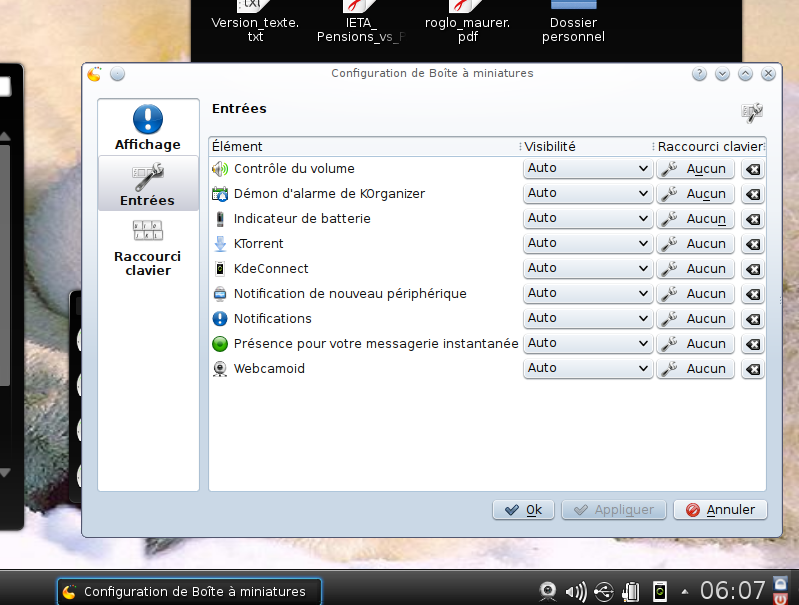Viewport: 799px width, 605px height.
Task: Click the window menu icon in titlebar
Action: tap(94, 74)
